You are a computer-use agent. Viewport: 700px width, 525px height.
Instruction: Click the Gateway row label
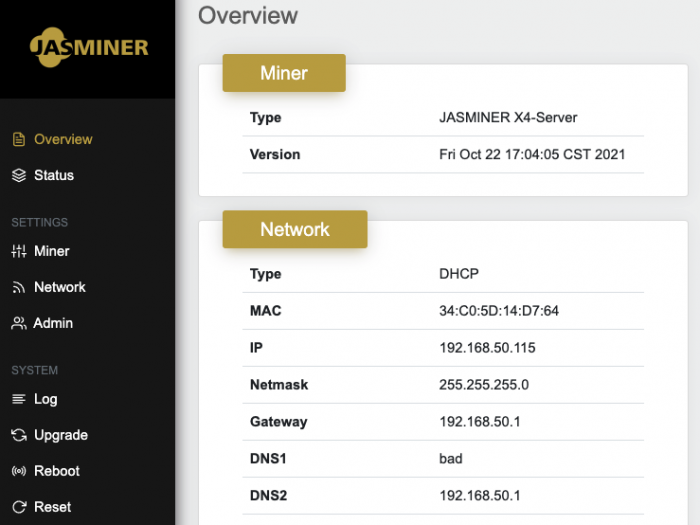[x=279, y=422]
